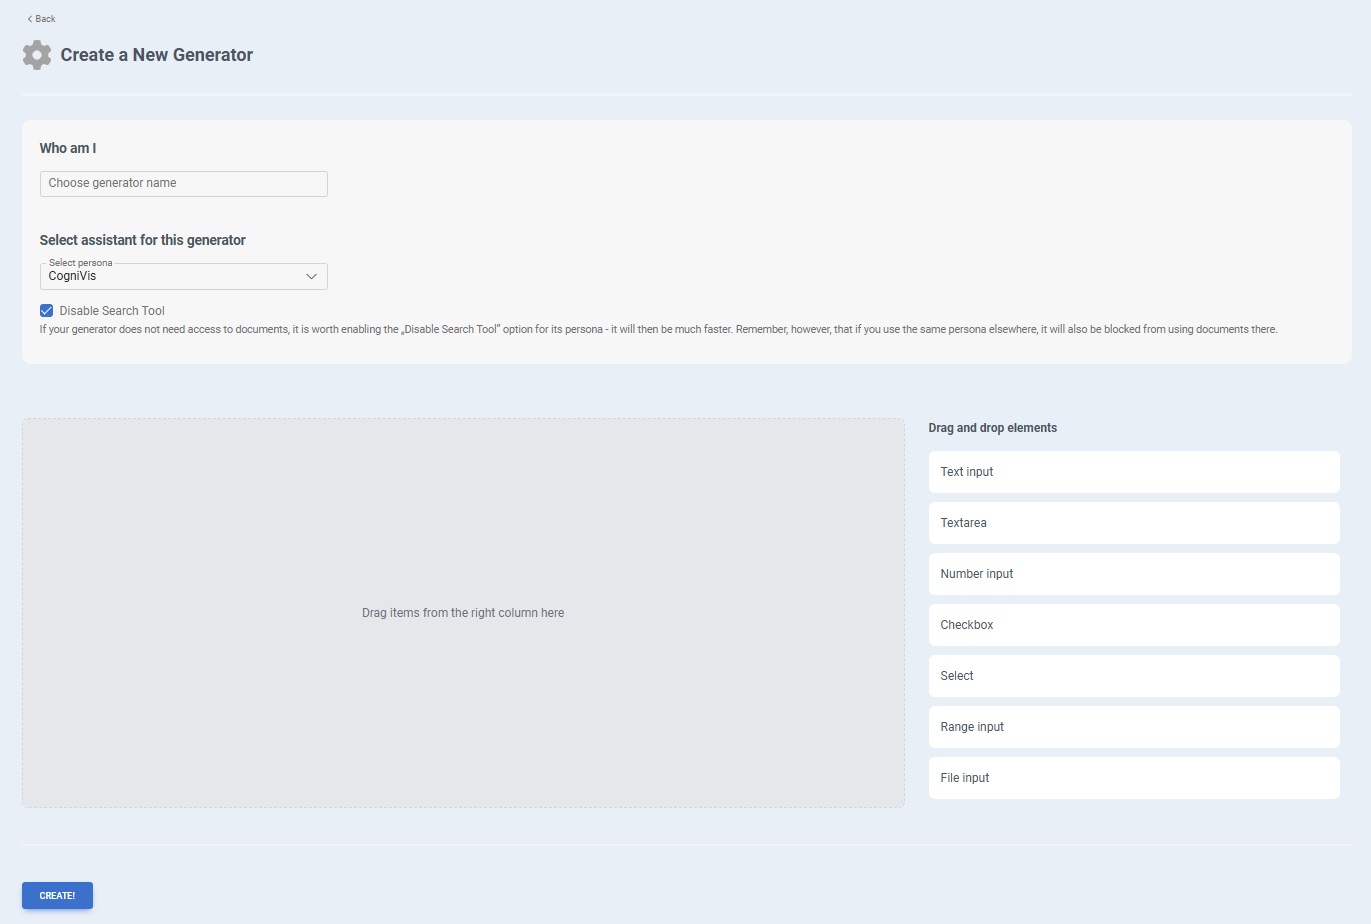Click the gear icon beside the page title
The width and height of the screenshot is (1371, 924).
click(x=37, y=55)
